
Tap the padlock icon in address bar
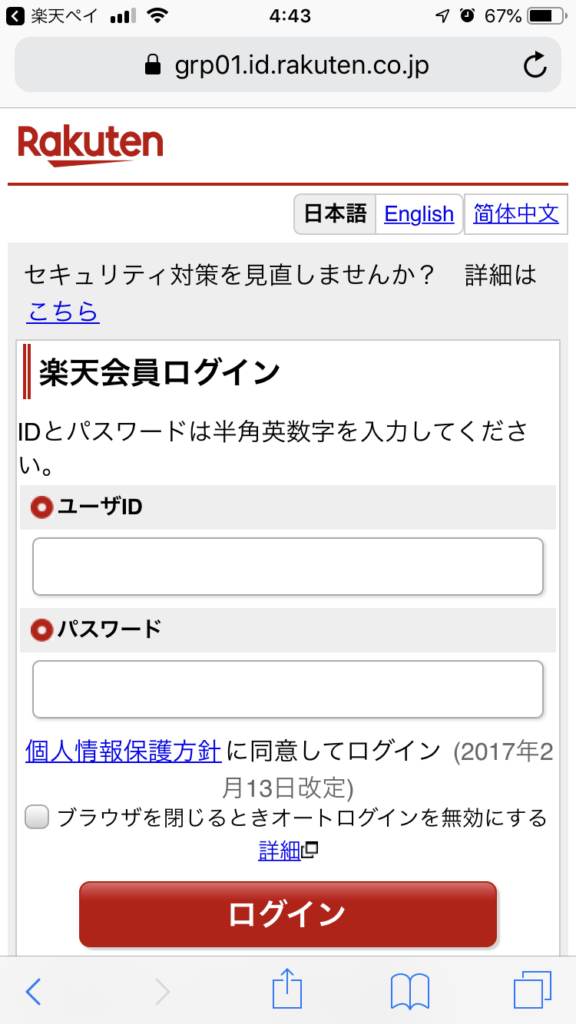tap(153, 65)
